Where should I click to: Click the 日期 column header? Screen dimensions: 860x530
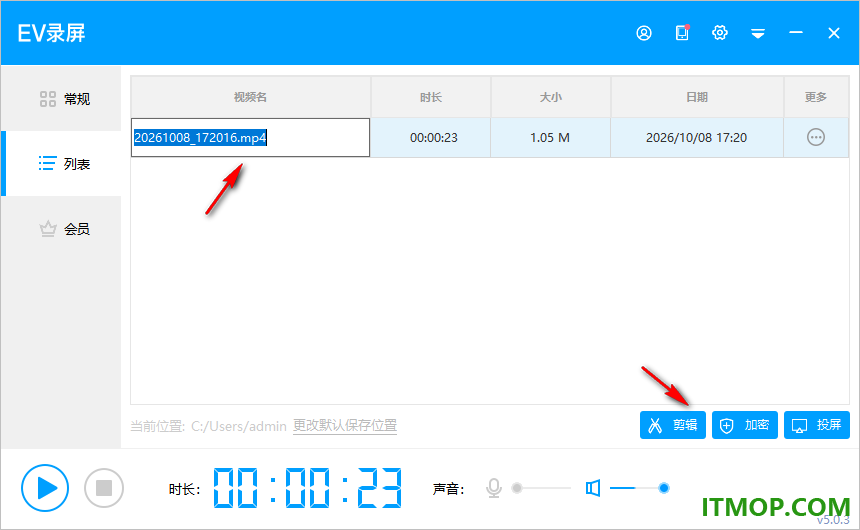(x=697, y=97)
